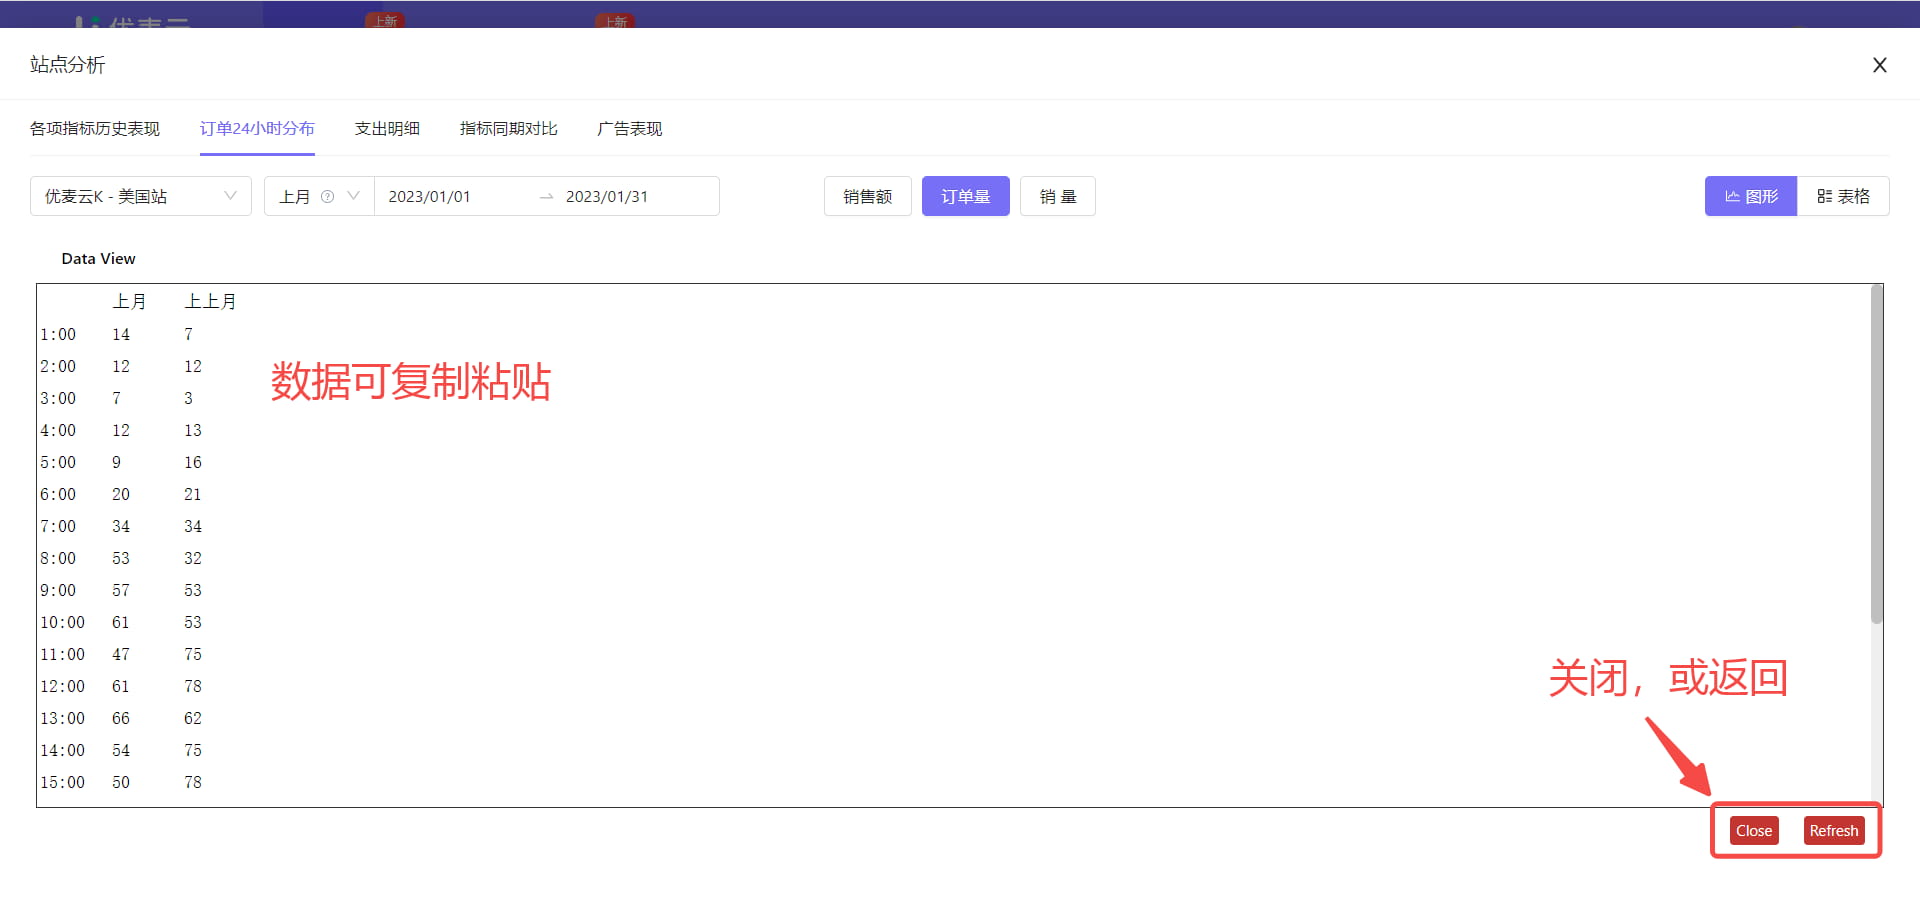Switch to the 支出明细 tab

pos(387,129)
